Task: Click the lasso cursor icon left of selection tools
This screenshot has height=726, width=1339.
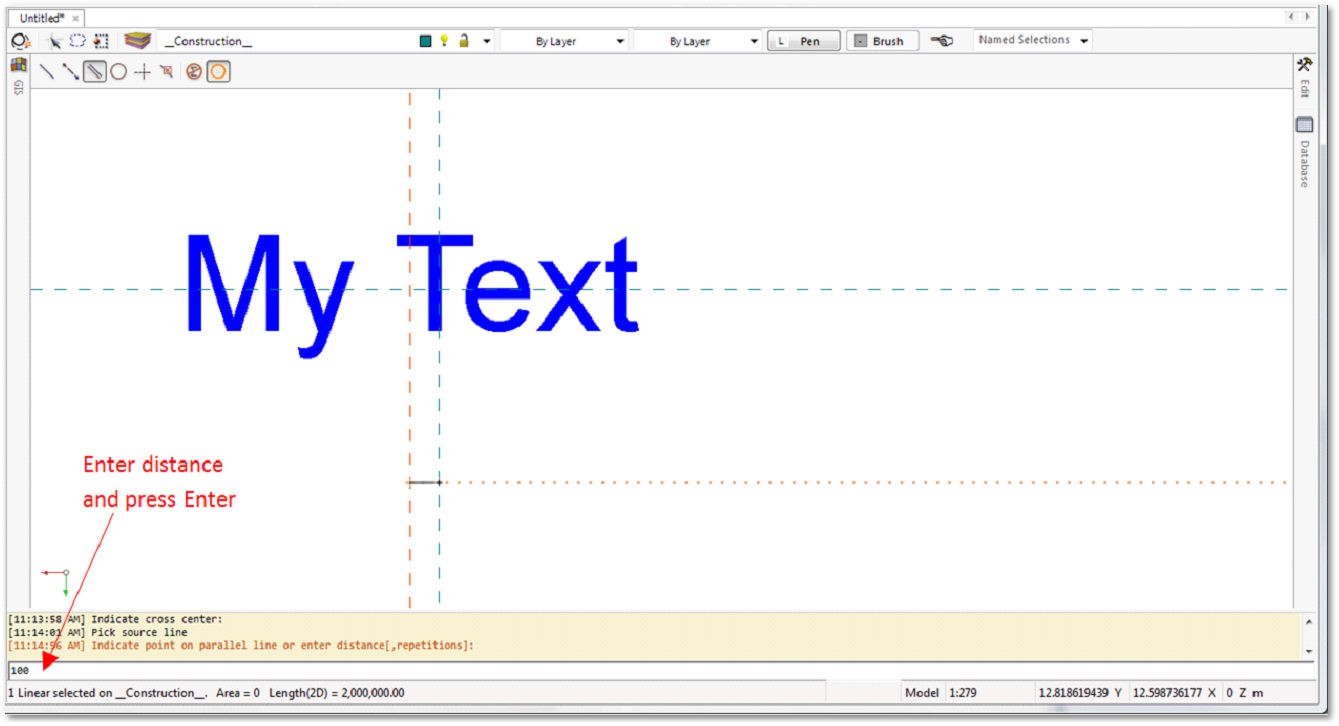Action: click(20, 41)
